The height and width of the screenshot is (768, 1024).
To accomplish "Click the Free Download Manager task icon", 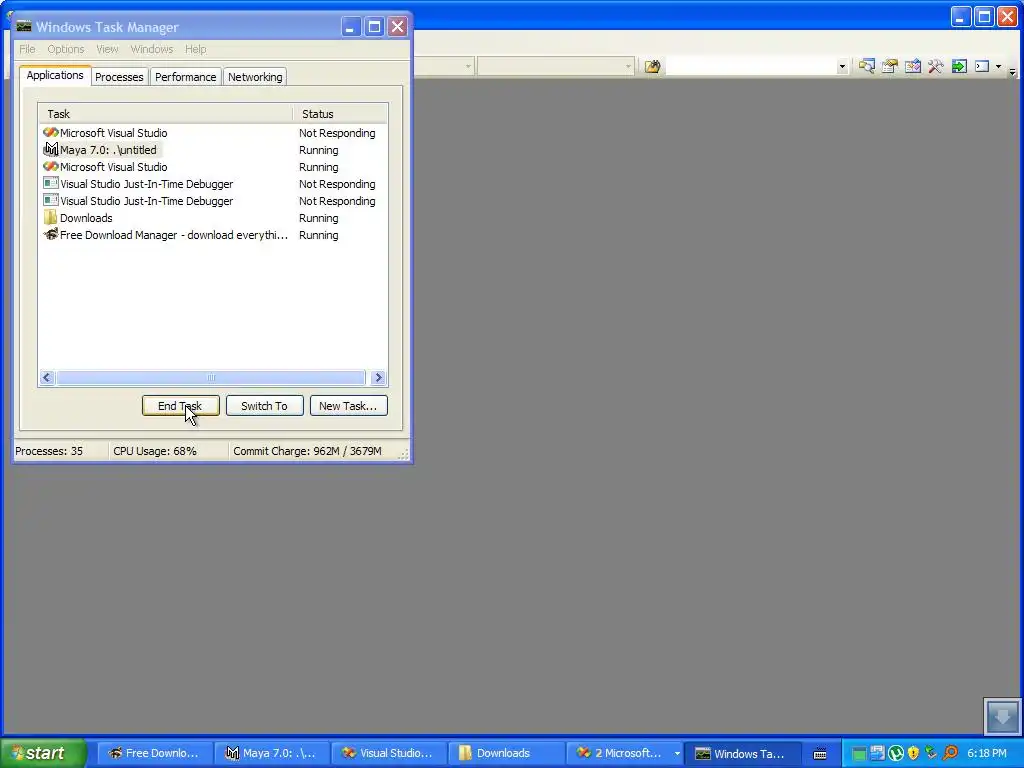I will tap(51, 234).
